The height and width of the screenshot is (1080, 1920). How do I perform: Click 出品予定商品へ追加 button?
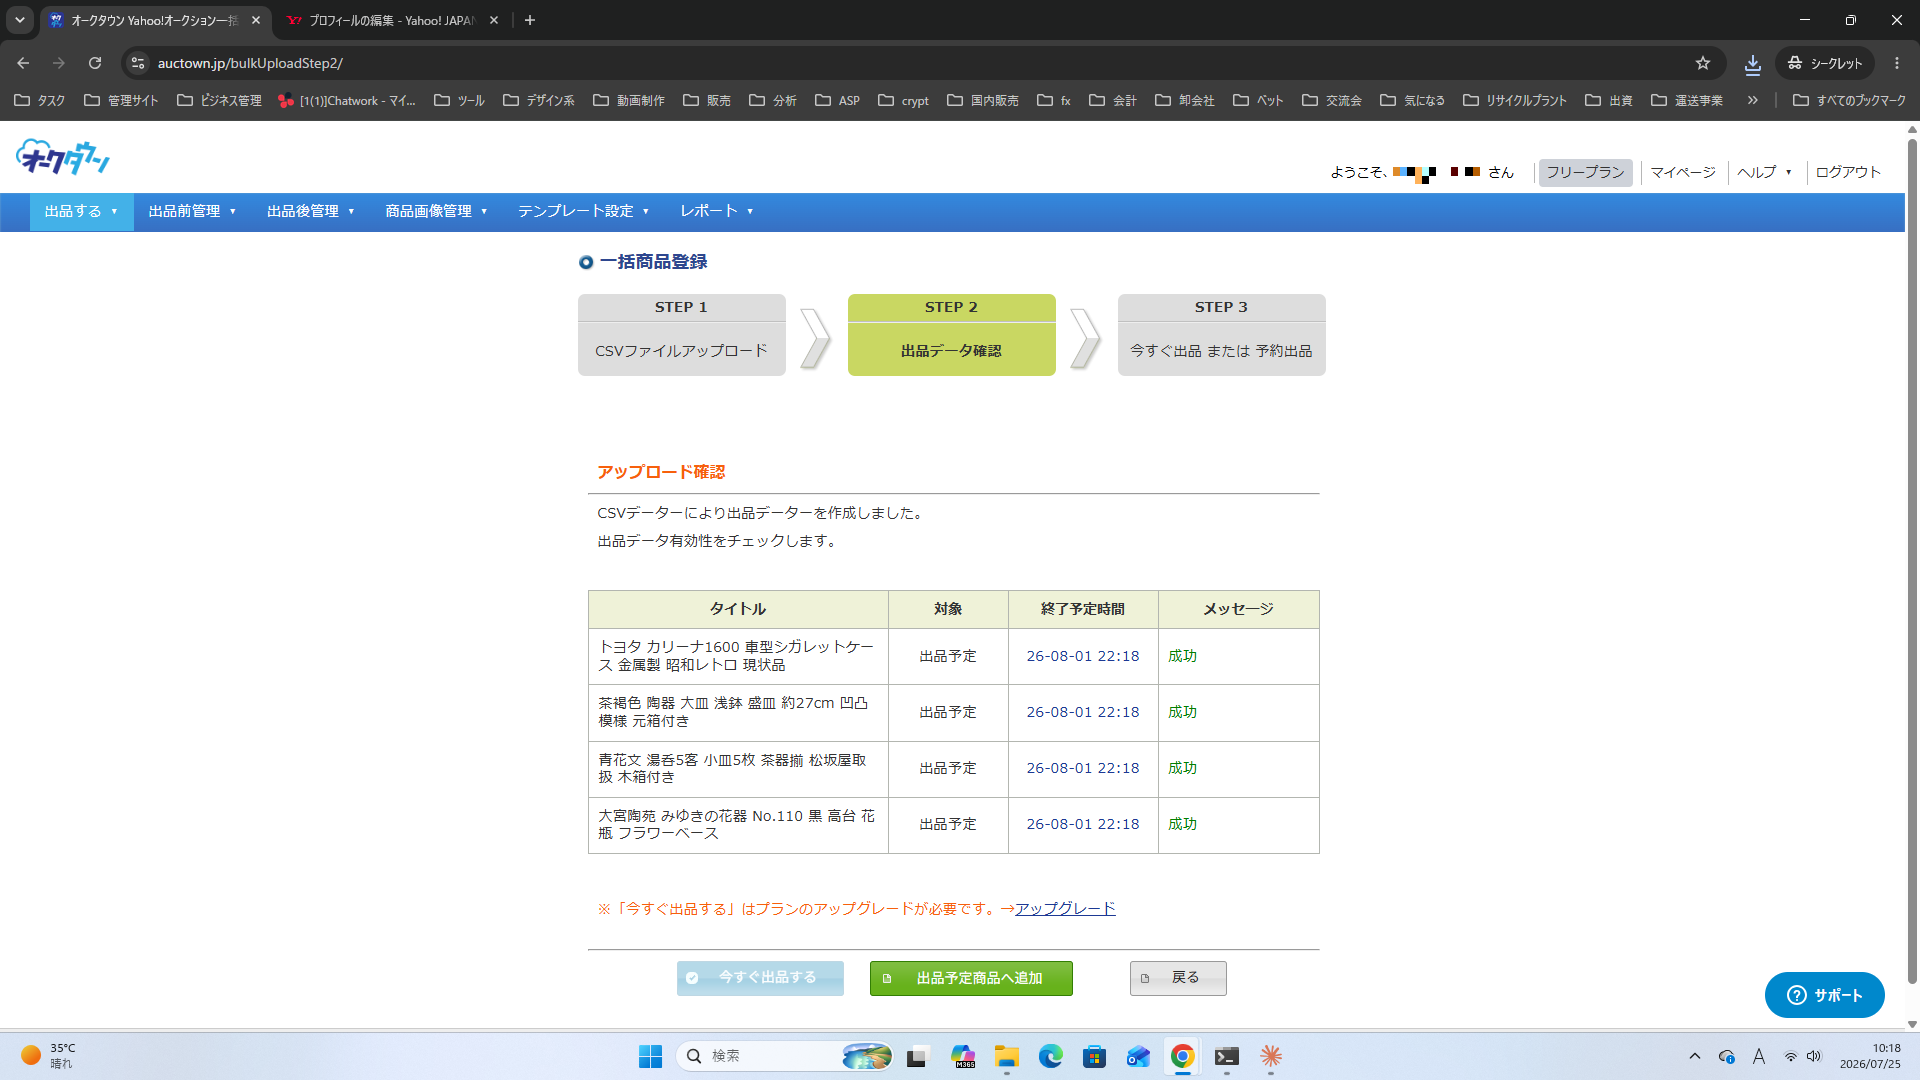click(x=971, y=978)
